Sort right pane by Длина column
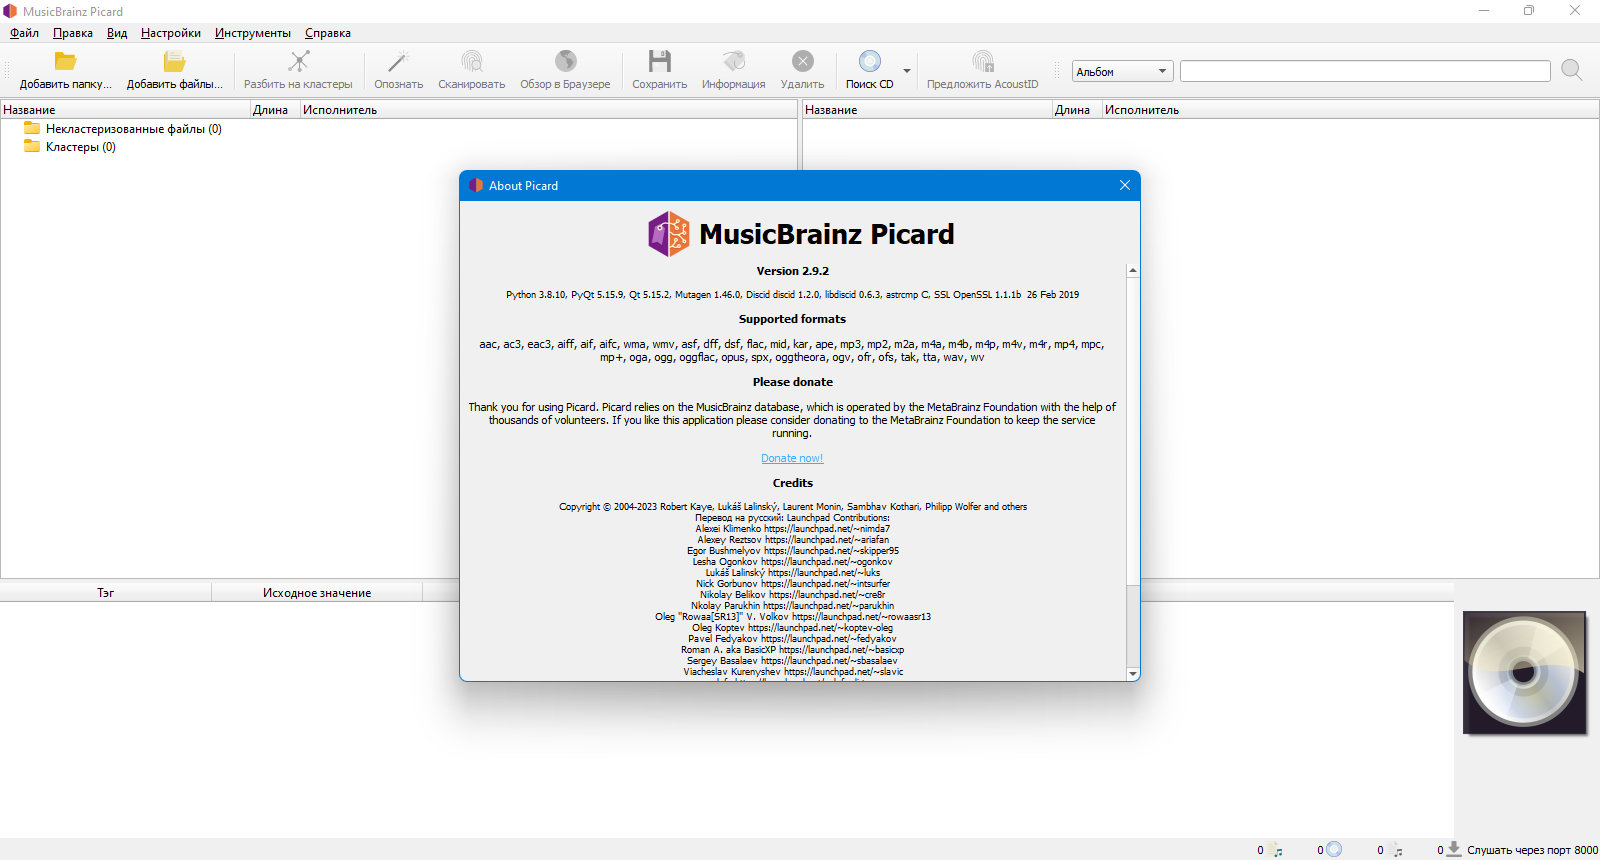 click(1077, 110)
